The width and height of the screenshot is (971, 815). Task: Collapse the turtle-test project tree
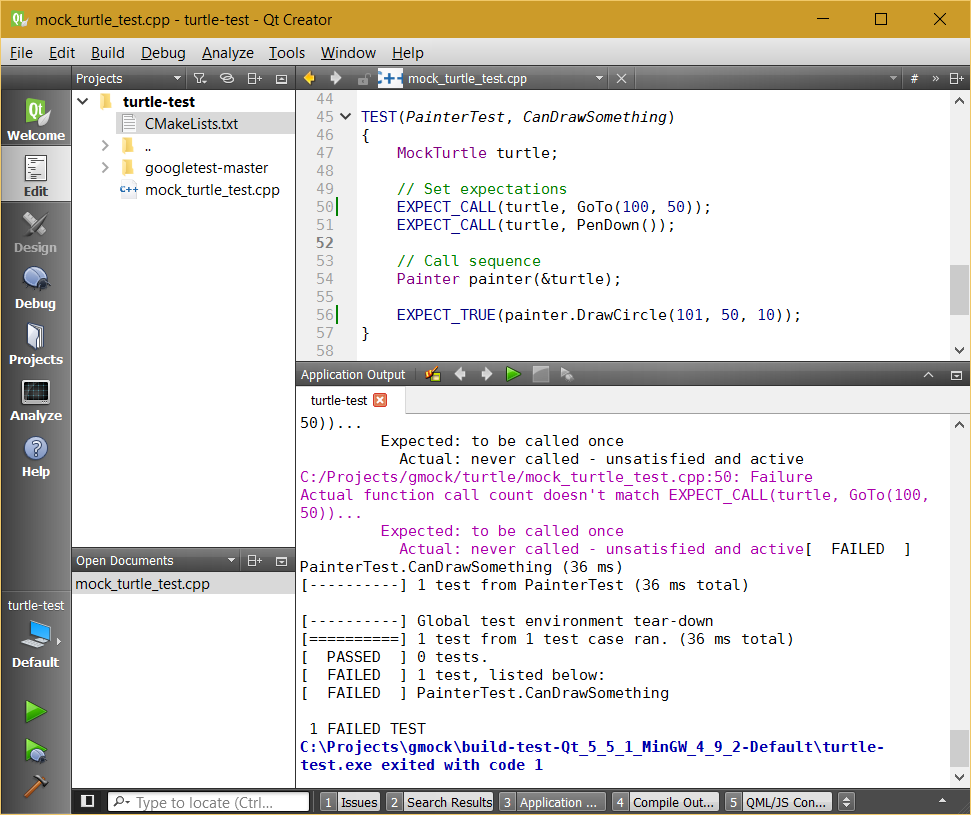click(x=83, y=101)
